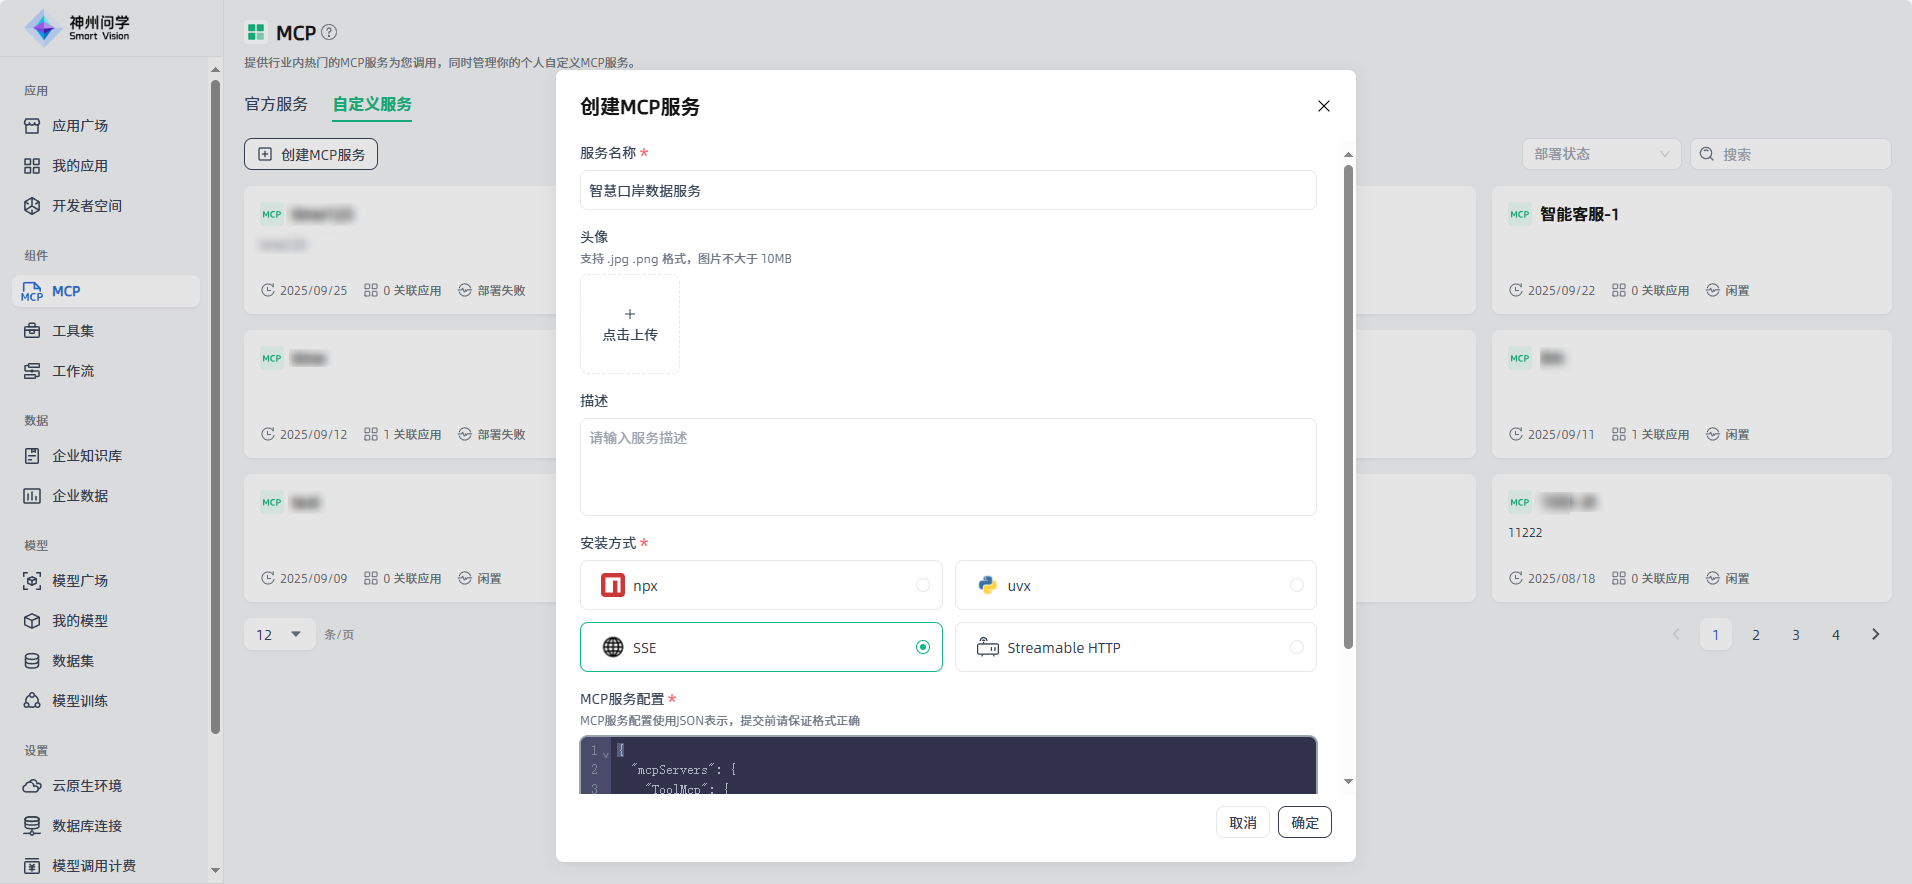The image size is (1912, 884).
Task: Collapse the JSON editor fold arrow on line 1
Action: pos(606,754)
